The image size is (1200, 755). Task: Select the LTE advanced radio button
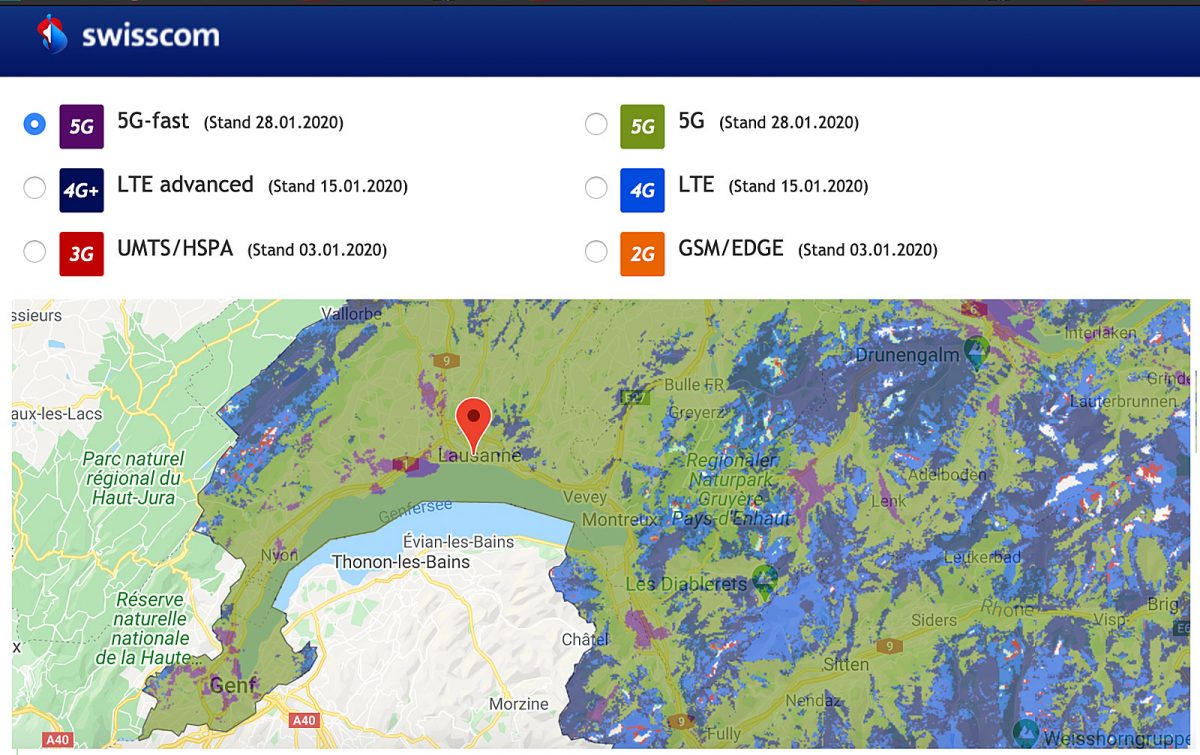coord(35,188)
